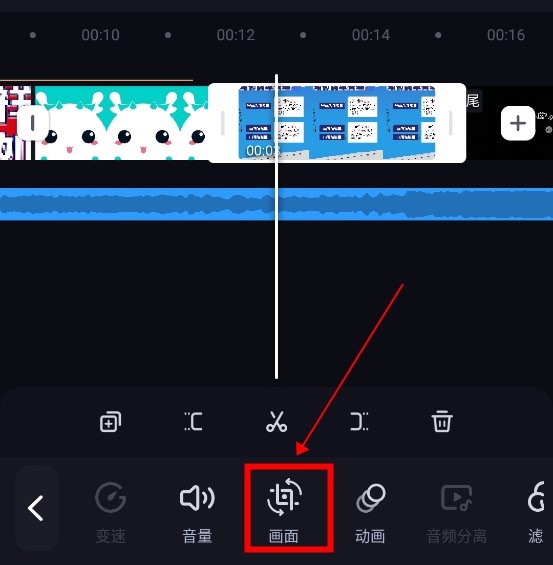
Task: Select the blue slides video clip
Action: (x=337, y=123)
